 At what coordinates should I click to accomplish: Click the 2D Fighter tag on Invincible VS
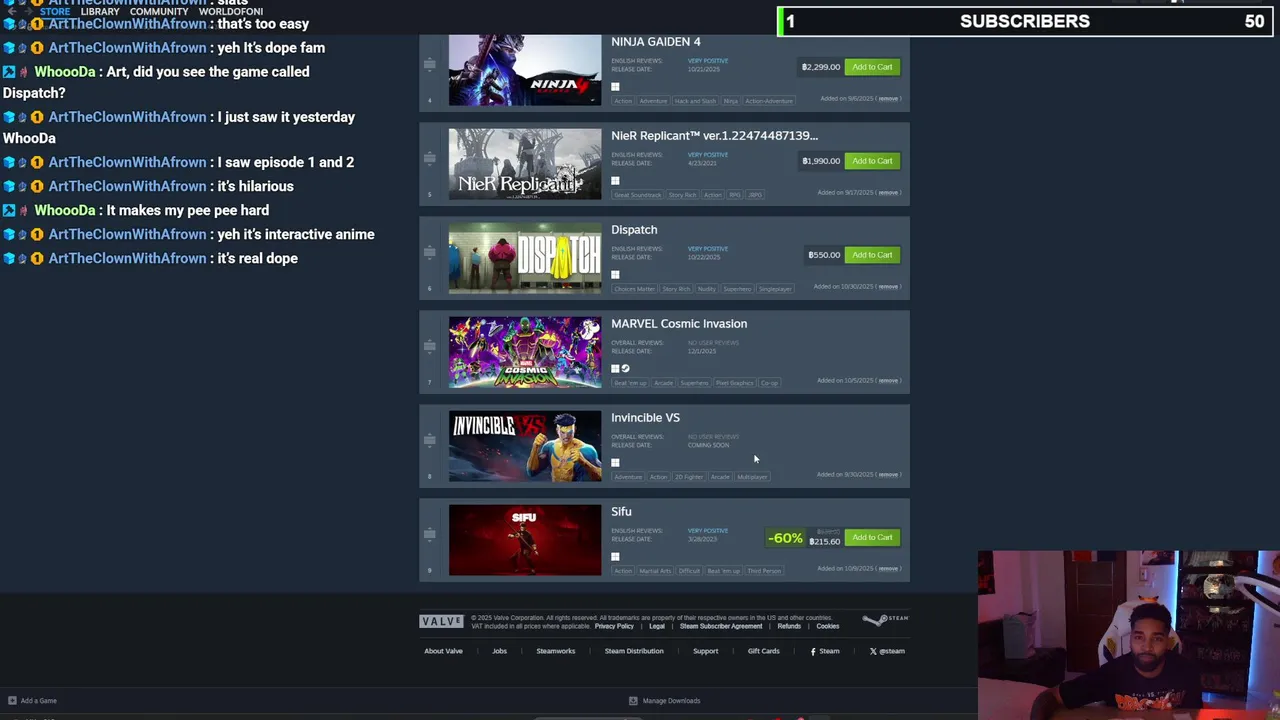[689, 477]
